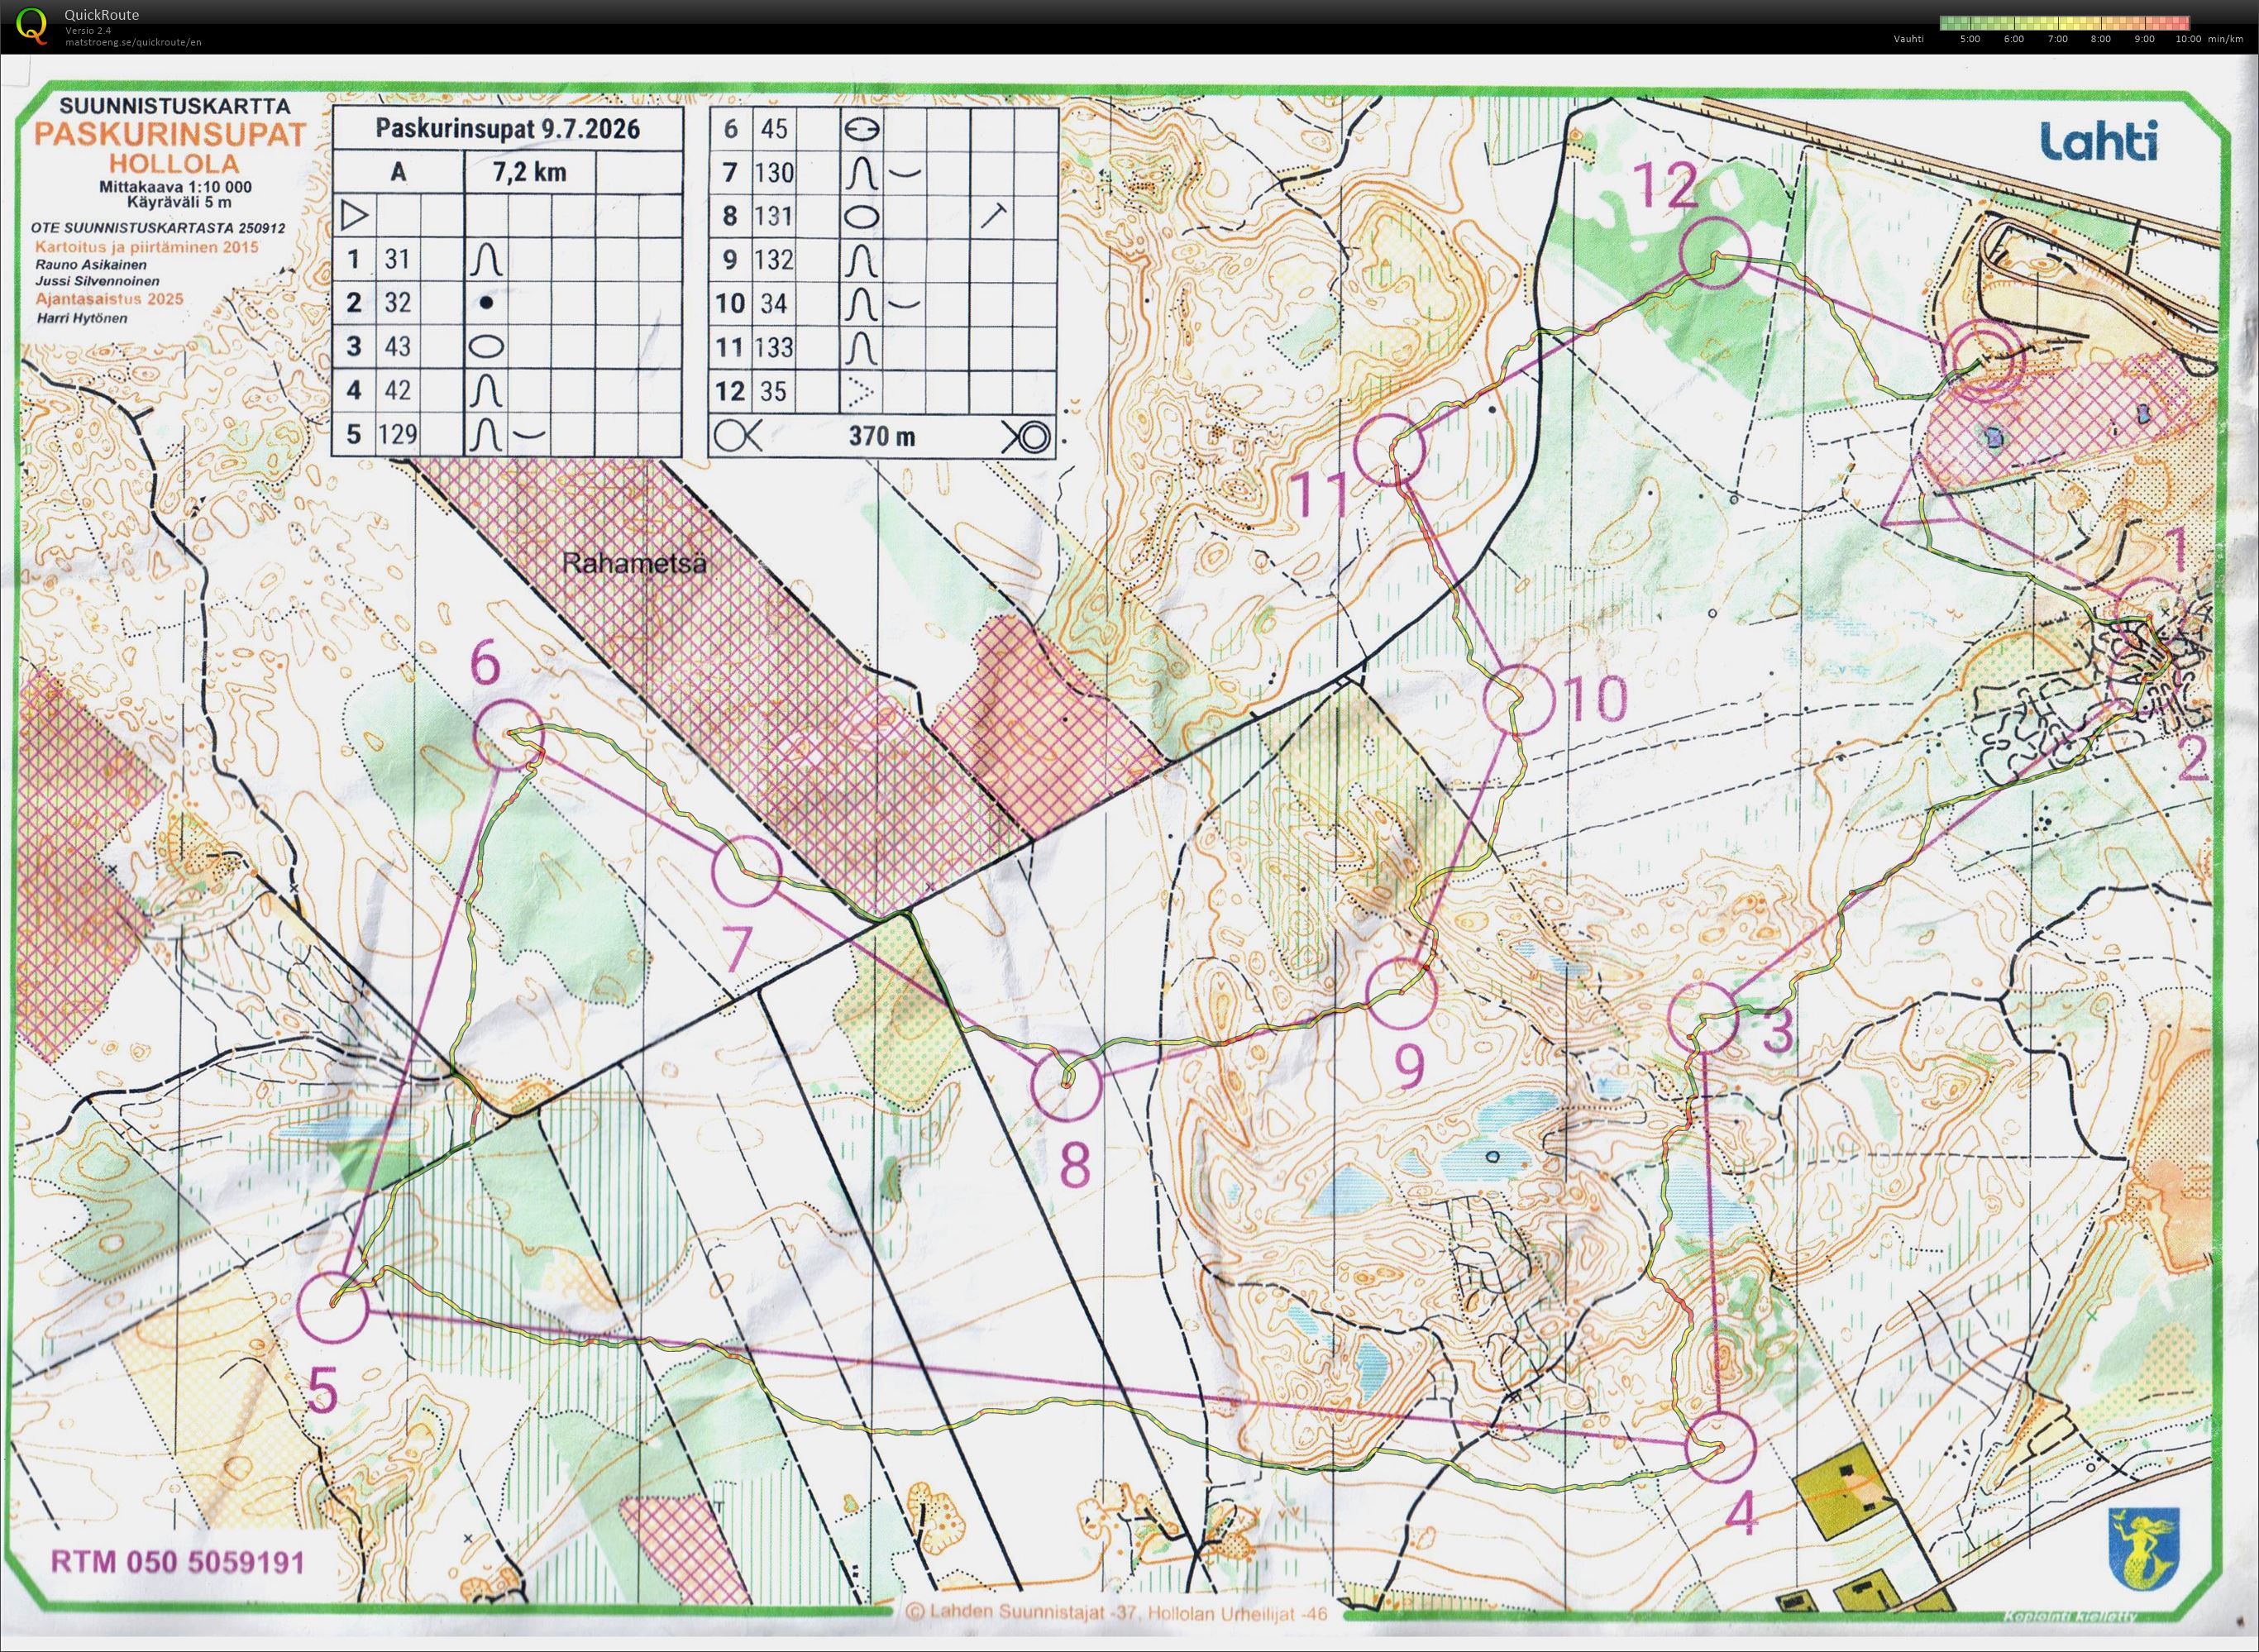
Task: Select control circle 8 on the map
Action: pyautogui.click(x=1066, y=1085)
